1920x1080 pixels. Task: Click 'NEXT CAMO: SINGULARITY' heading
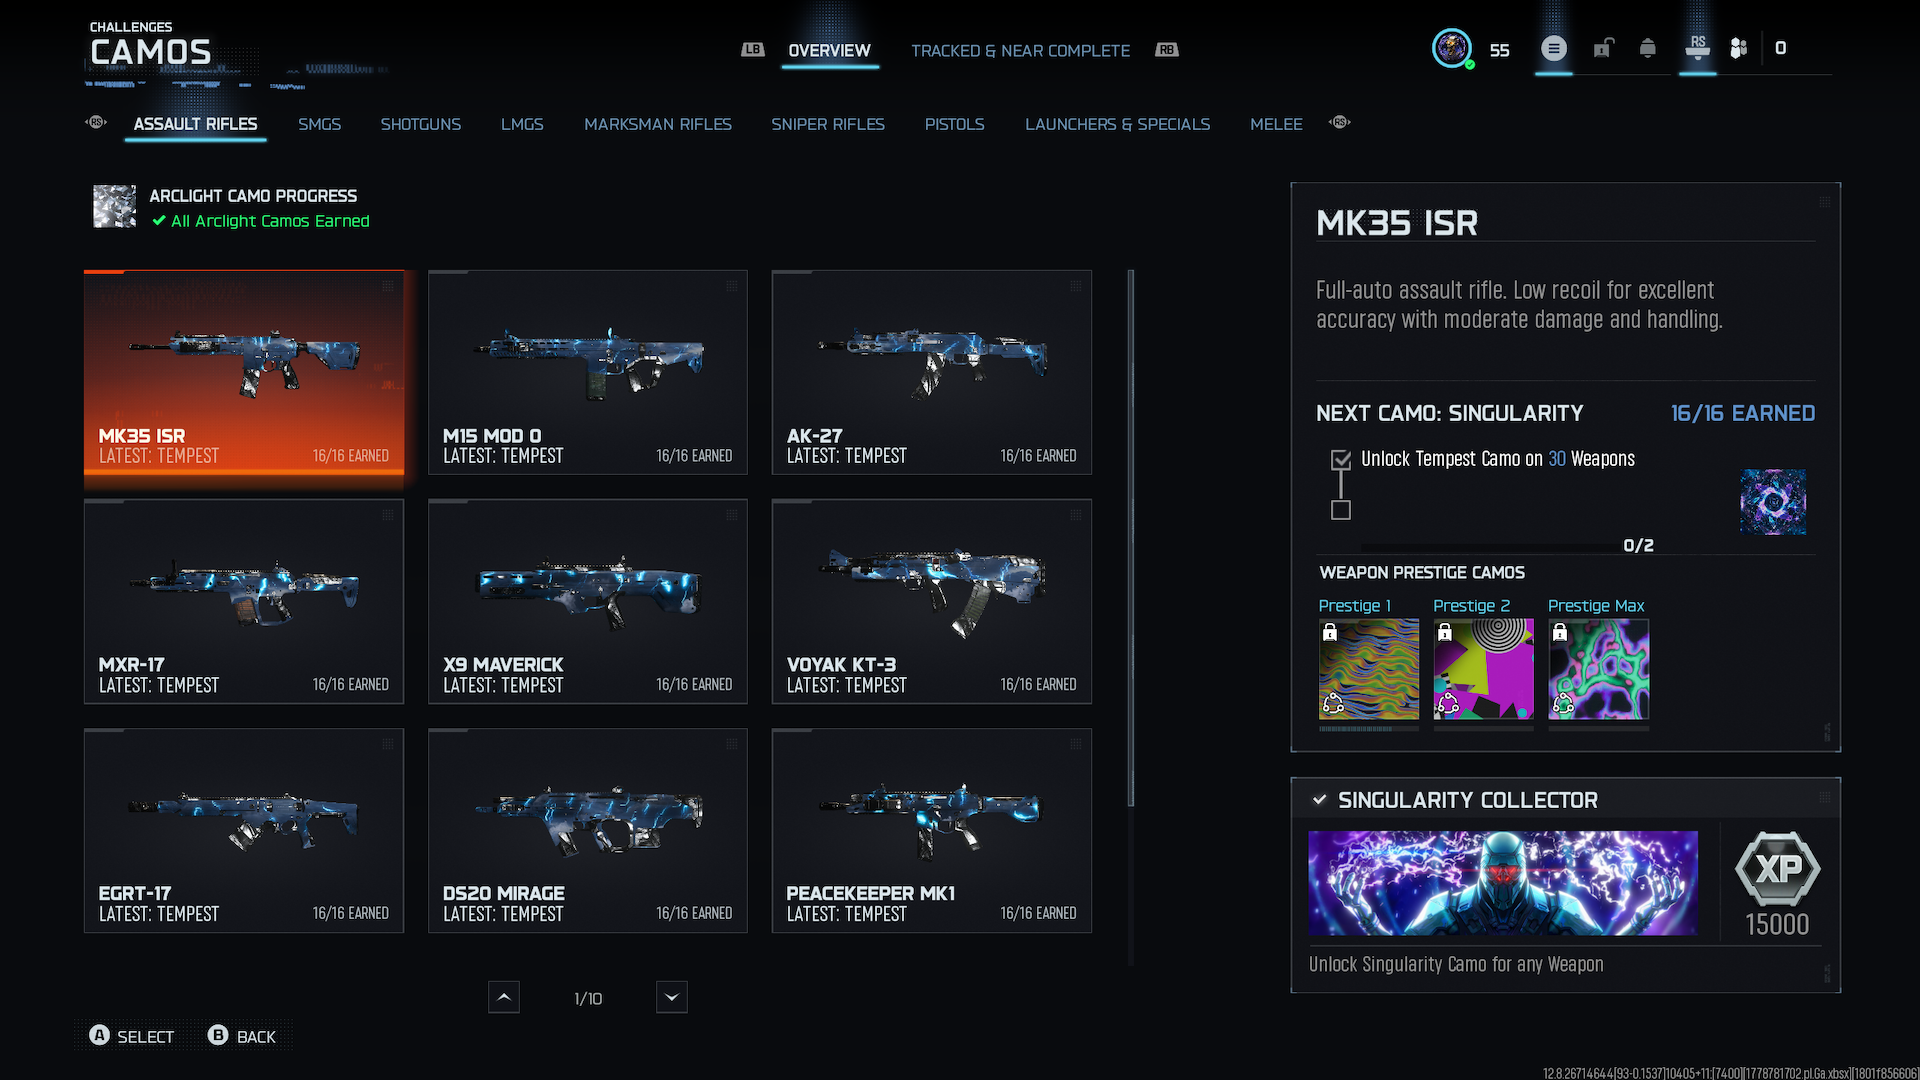coord(1449,413)
